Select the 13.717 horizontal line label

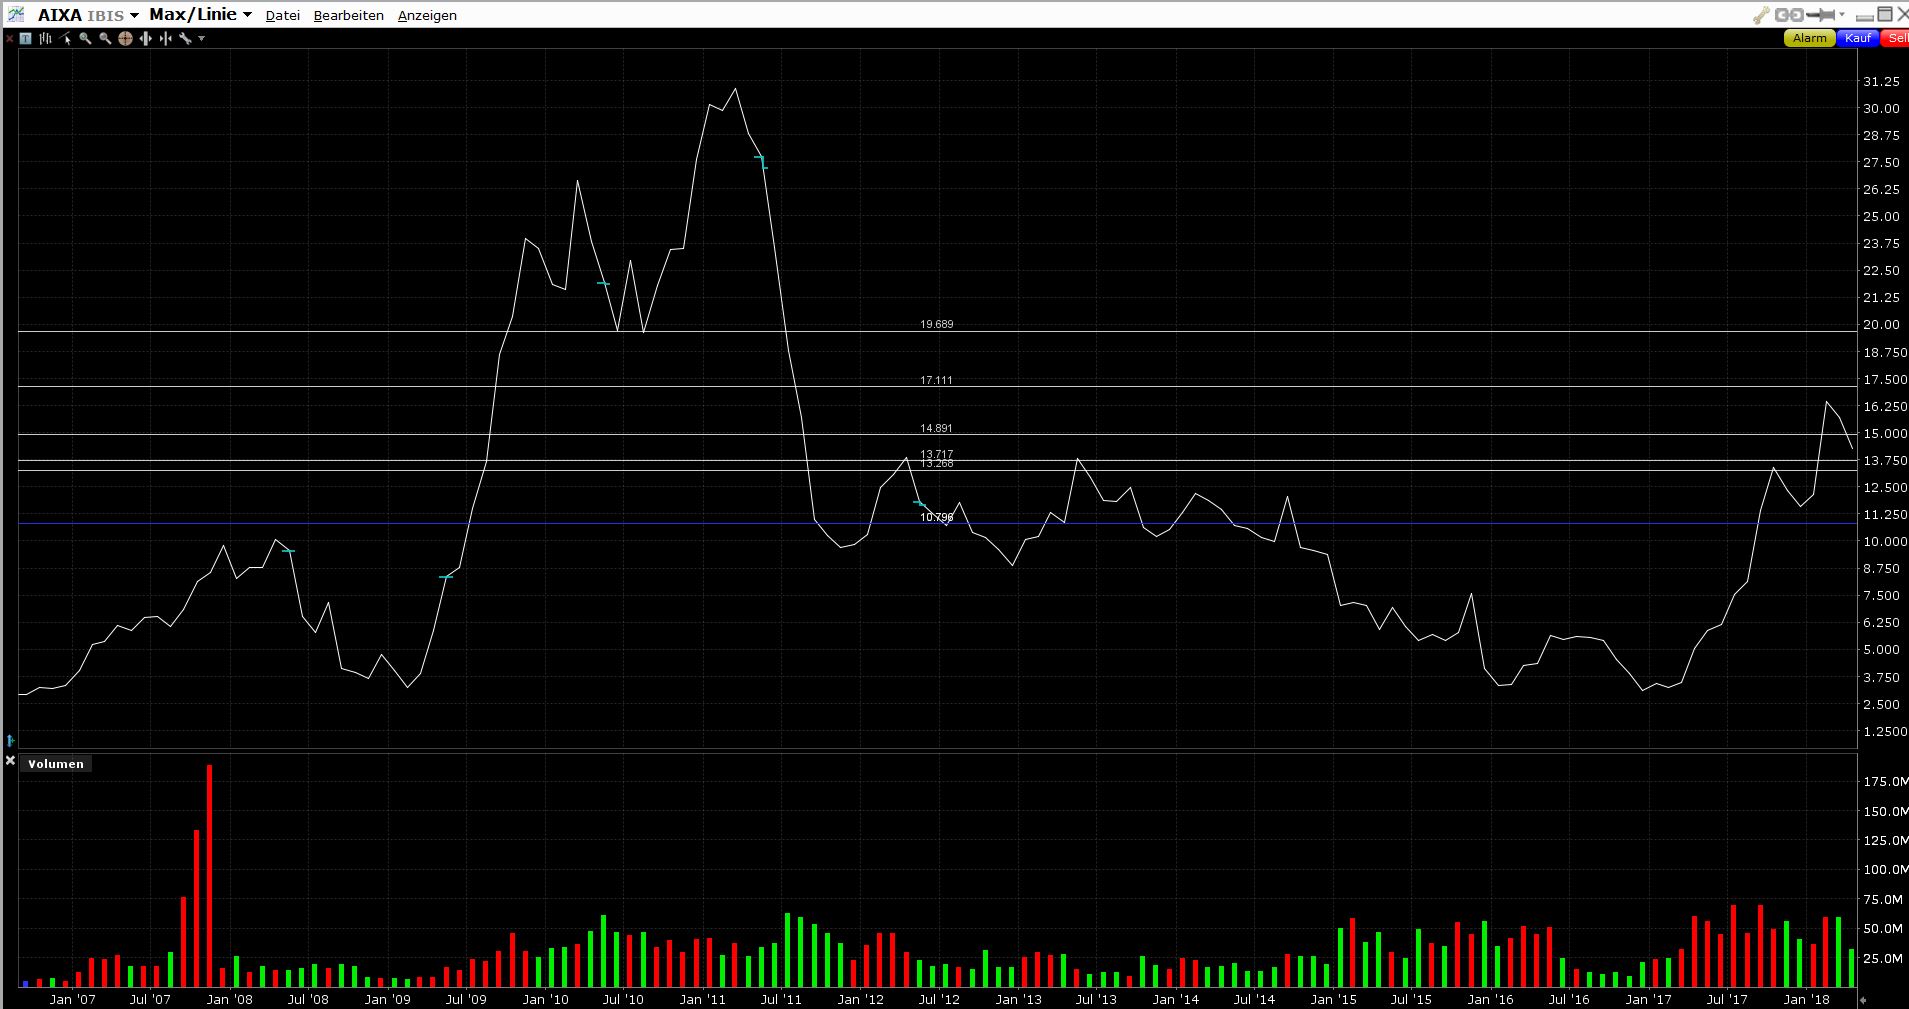click(x=936, y=454)
